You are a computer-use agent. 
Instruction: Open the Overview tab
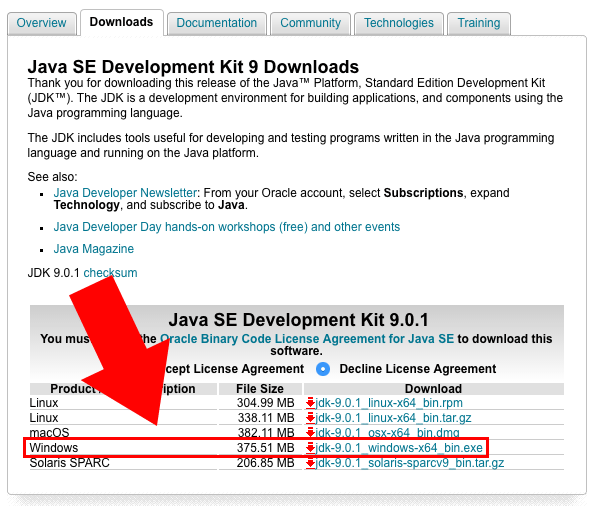[x=41, y=23]
